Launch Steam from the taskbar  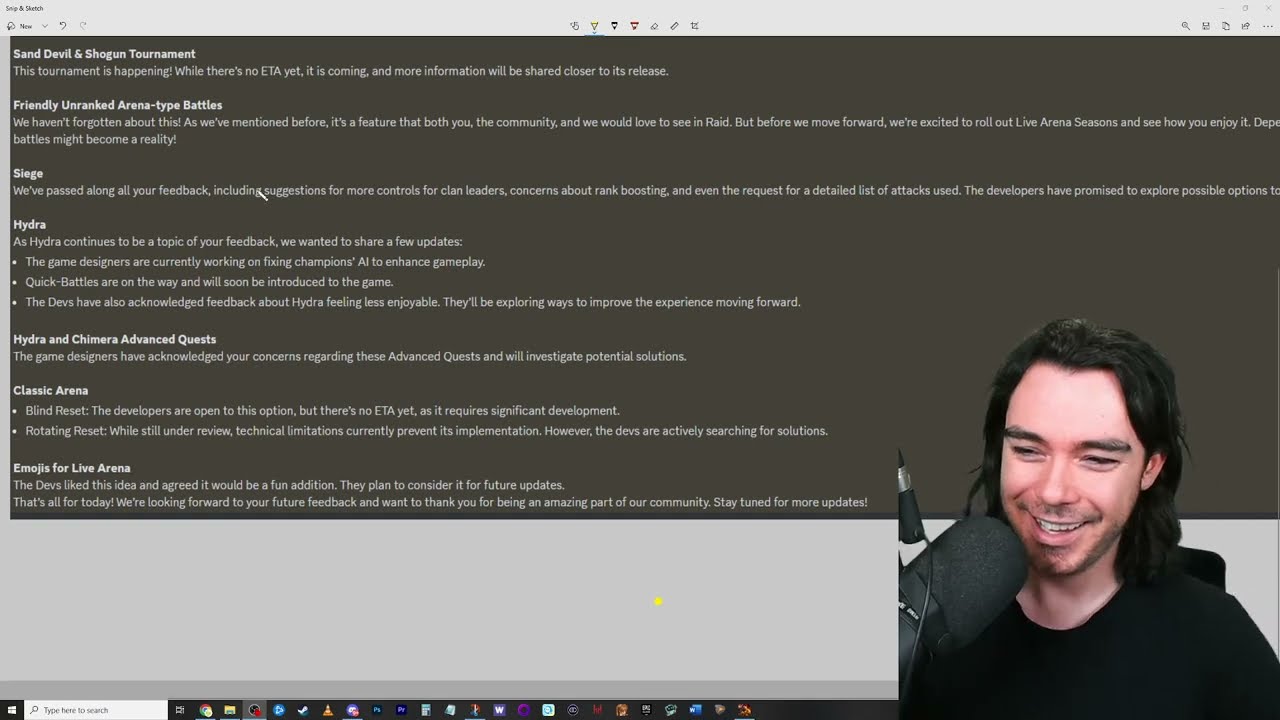[302, 710]
